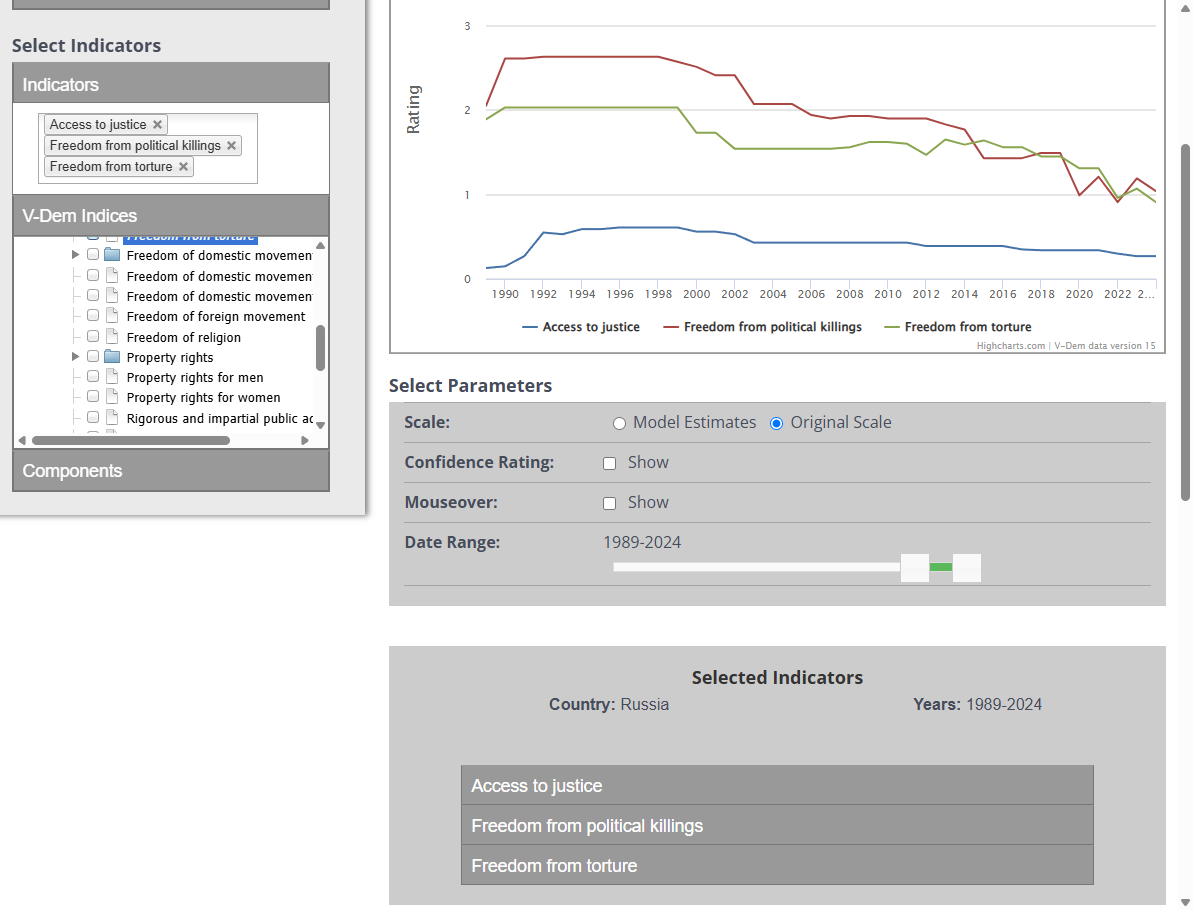Screen dimensions: 1193x910
Task: Remove the Access to justice tag
Action: pos(157,125)
